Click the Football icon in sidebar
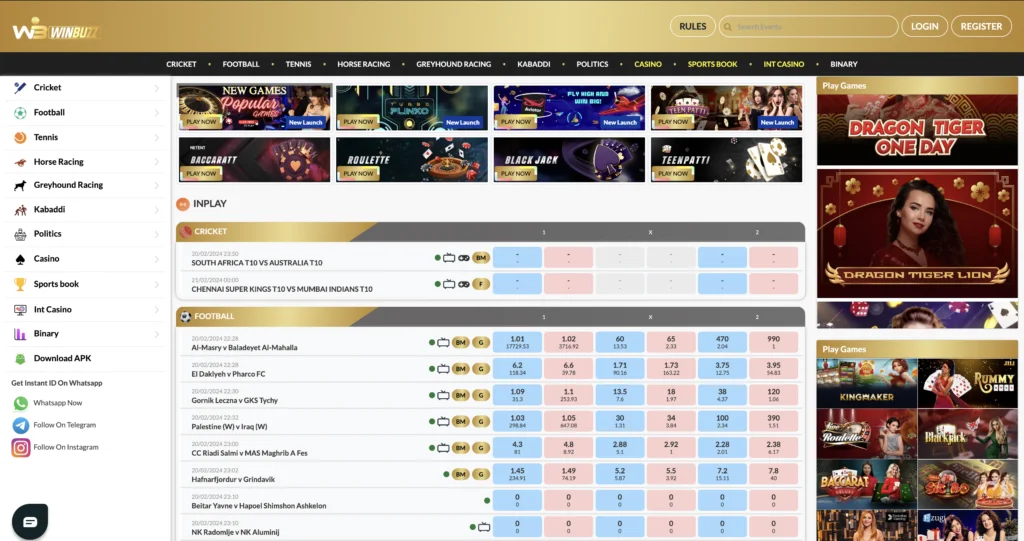Screen dimensions: 1024x541 tap(20, 112)
